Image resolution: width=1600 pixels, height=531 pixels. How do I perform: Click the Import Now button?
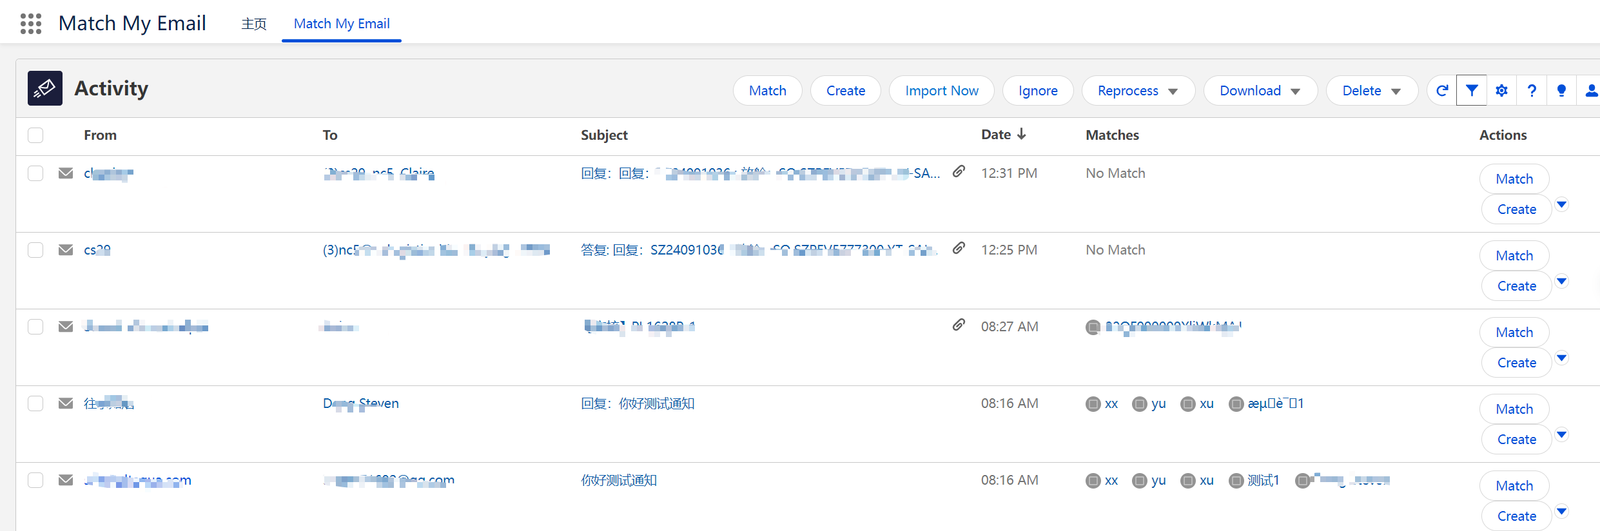point(942,90)
